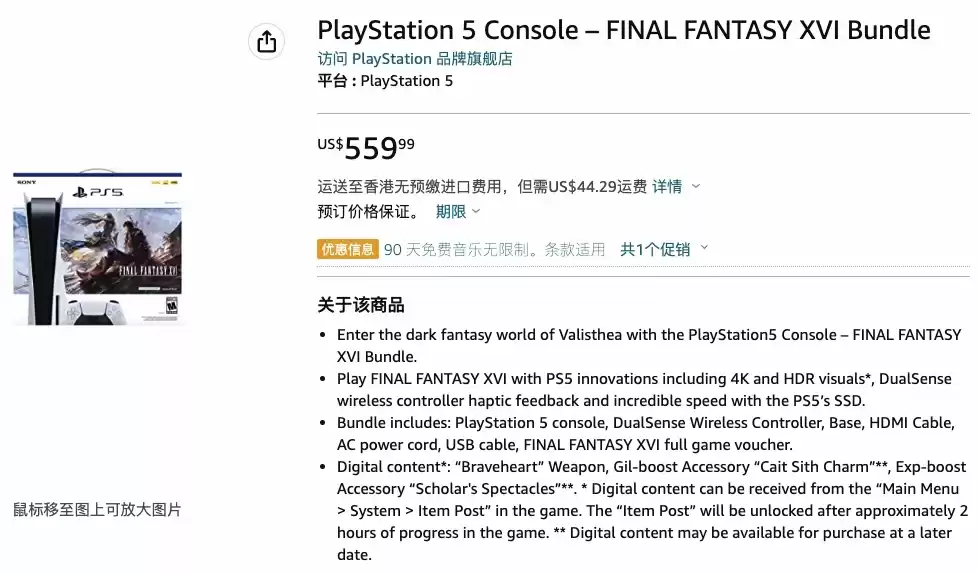This screenshot has height=574, width=978.
Task: Click the PlayStation 5 Console product title
Action: point(623,30)
